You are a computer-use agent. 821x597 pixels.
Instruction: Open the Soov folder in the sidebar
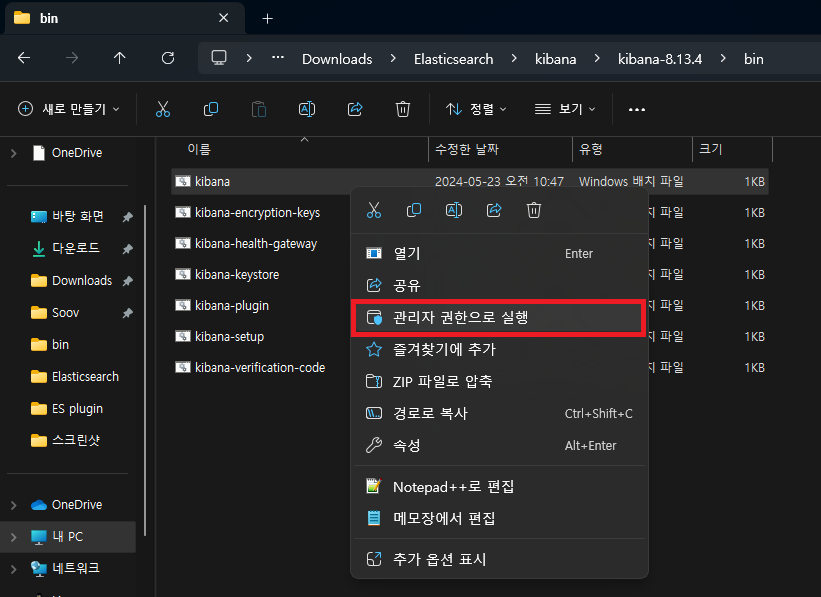coord(65,313)
